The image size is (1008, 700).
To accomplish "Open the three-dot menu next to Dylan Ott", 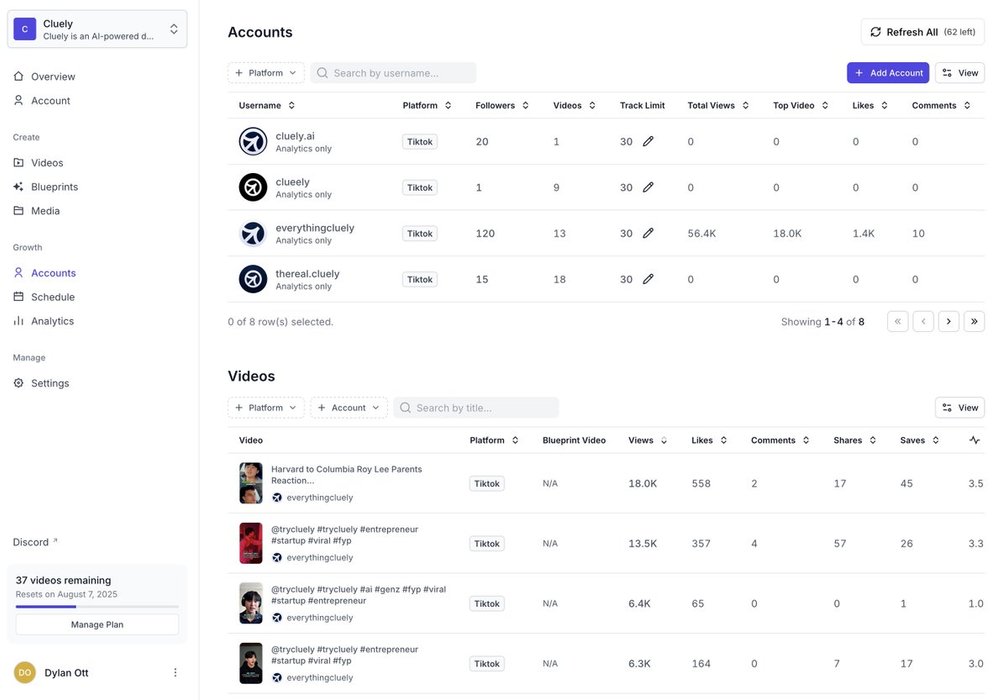I will (x=175, y=673).
